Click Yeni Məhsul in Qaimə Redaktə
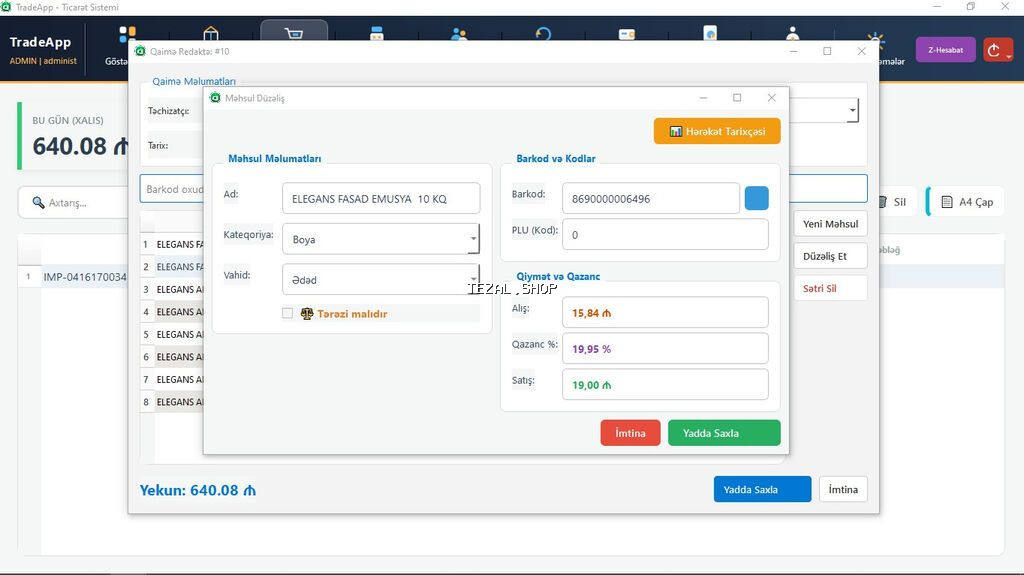1024x575 pixels. [830, 224]
